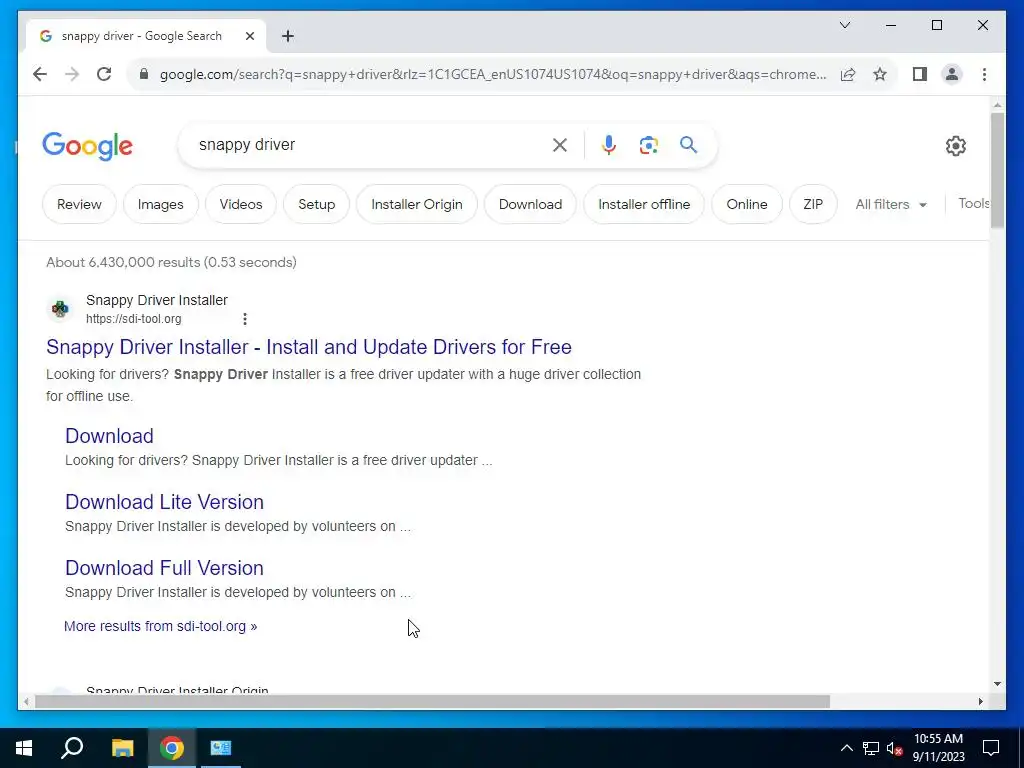Click the Chrome taskbar icon
This screenshot has height=768, width=1024.
172,748
